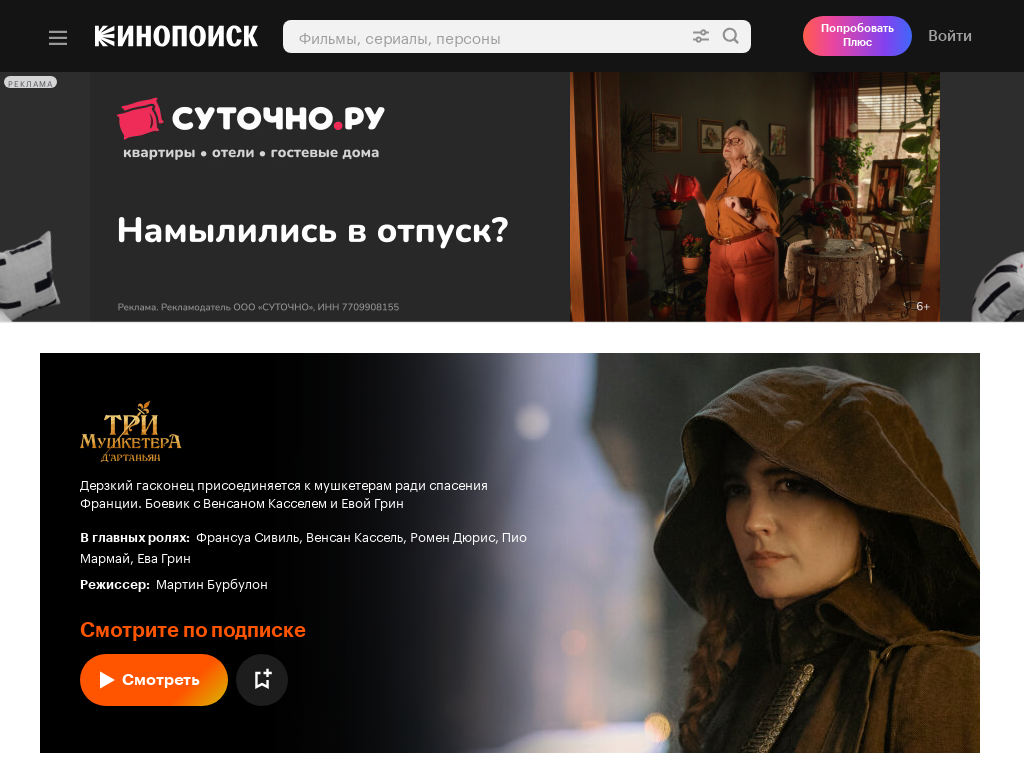Click the film description about гасконец
1024x768 pixels.
coord(283,494)
